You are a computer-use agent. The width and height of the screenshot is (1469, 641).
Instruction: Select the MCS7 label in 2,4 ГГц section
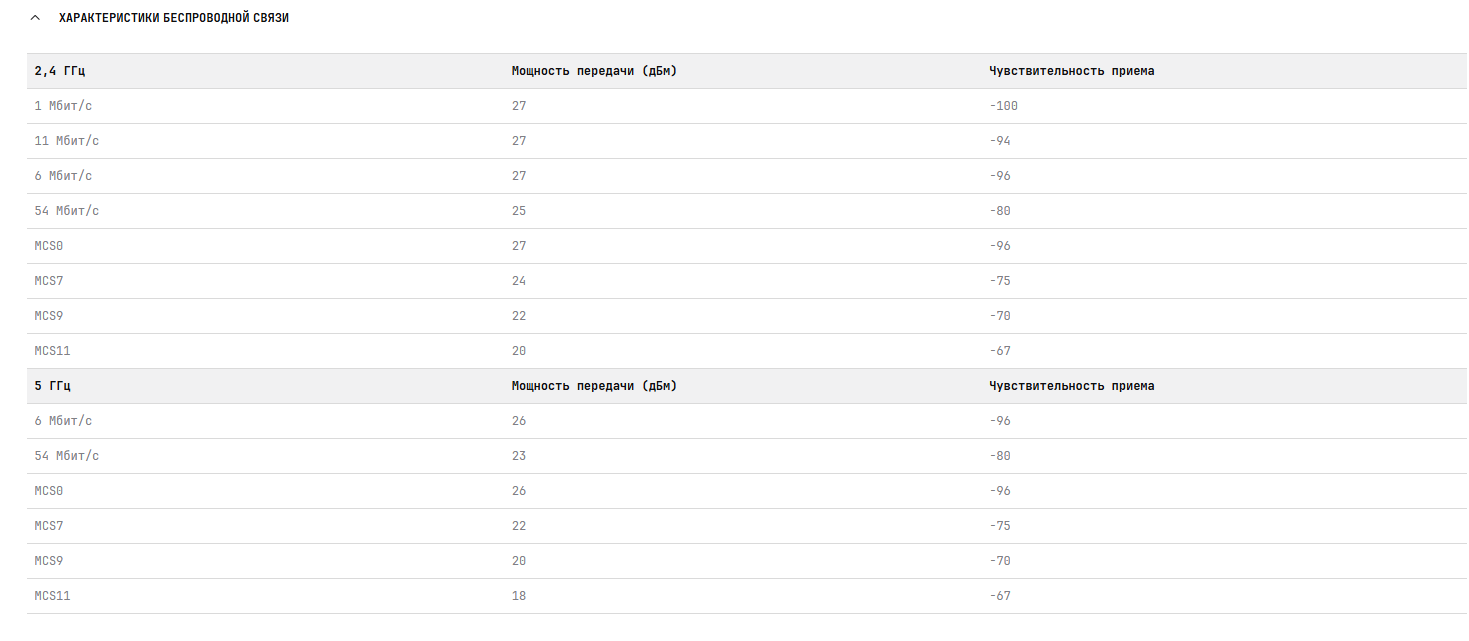[49, 281]
